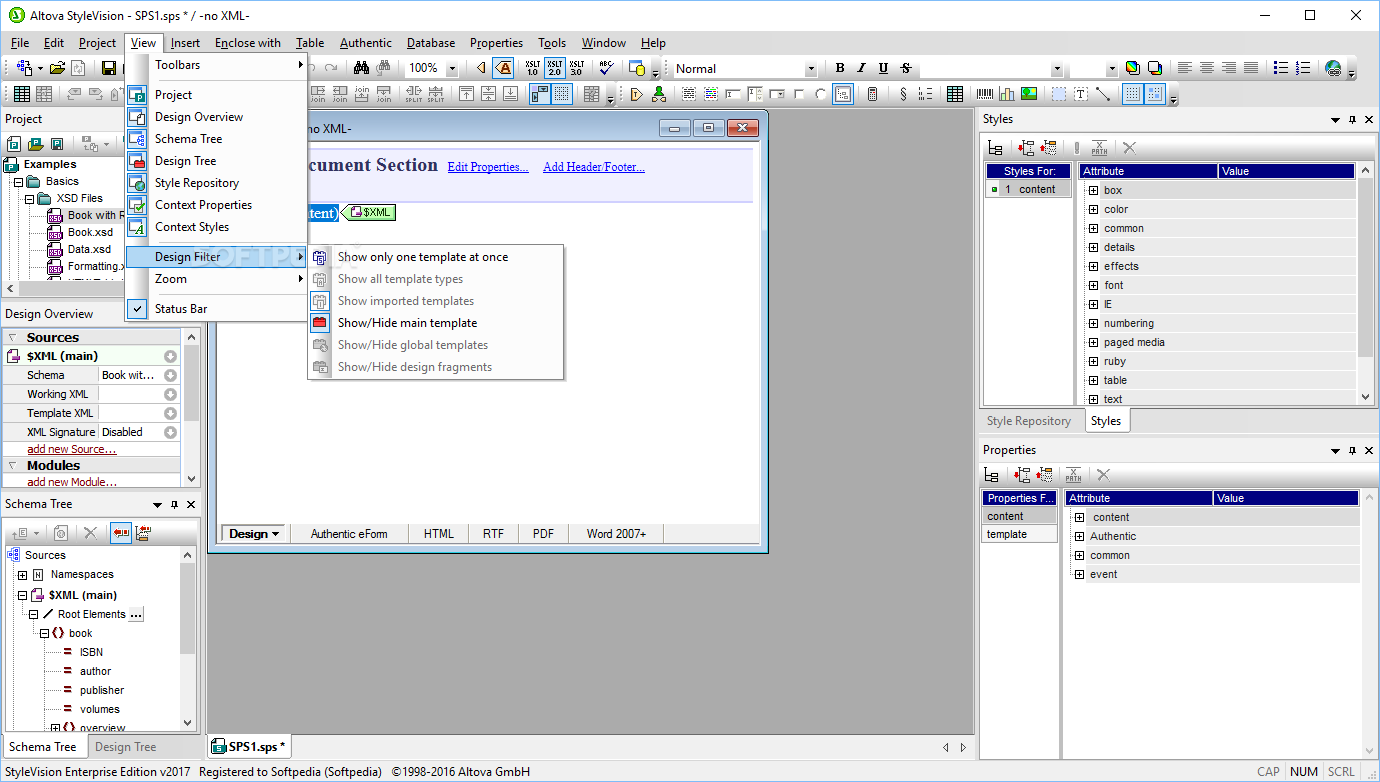Open the Zoom submenu in View menu

(x=215, y=279)
